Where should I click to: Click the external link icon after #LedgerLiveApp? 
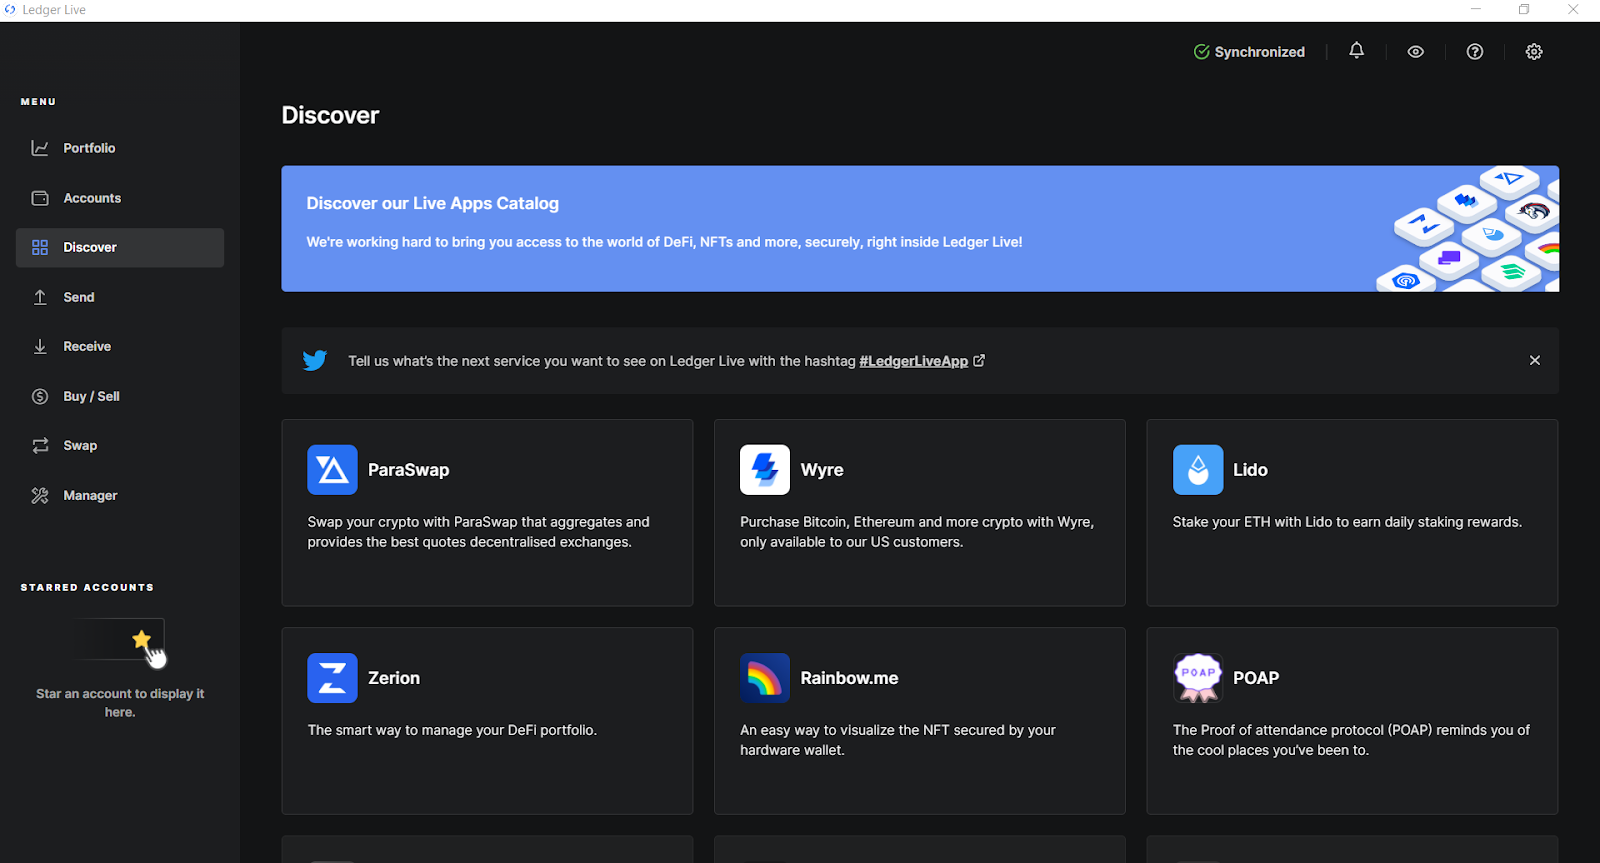pos(979,360)
